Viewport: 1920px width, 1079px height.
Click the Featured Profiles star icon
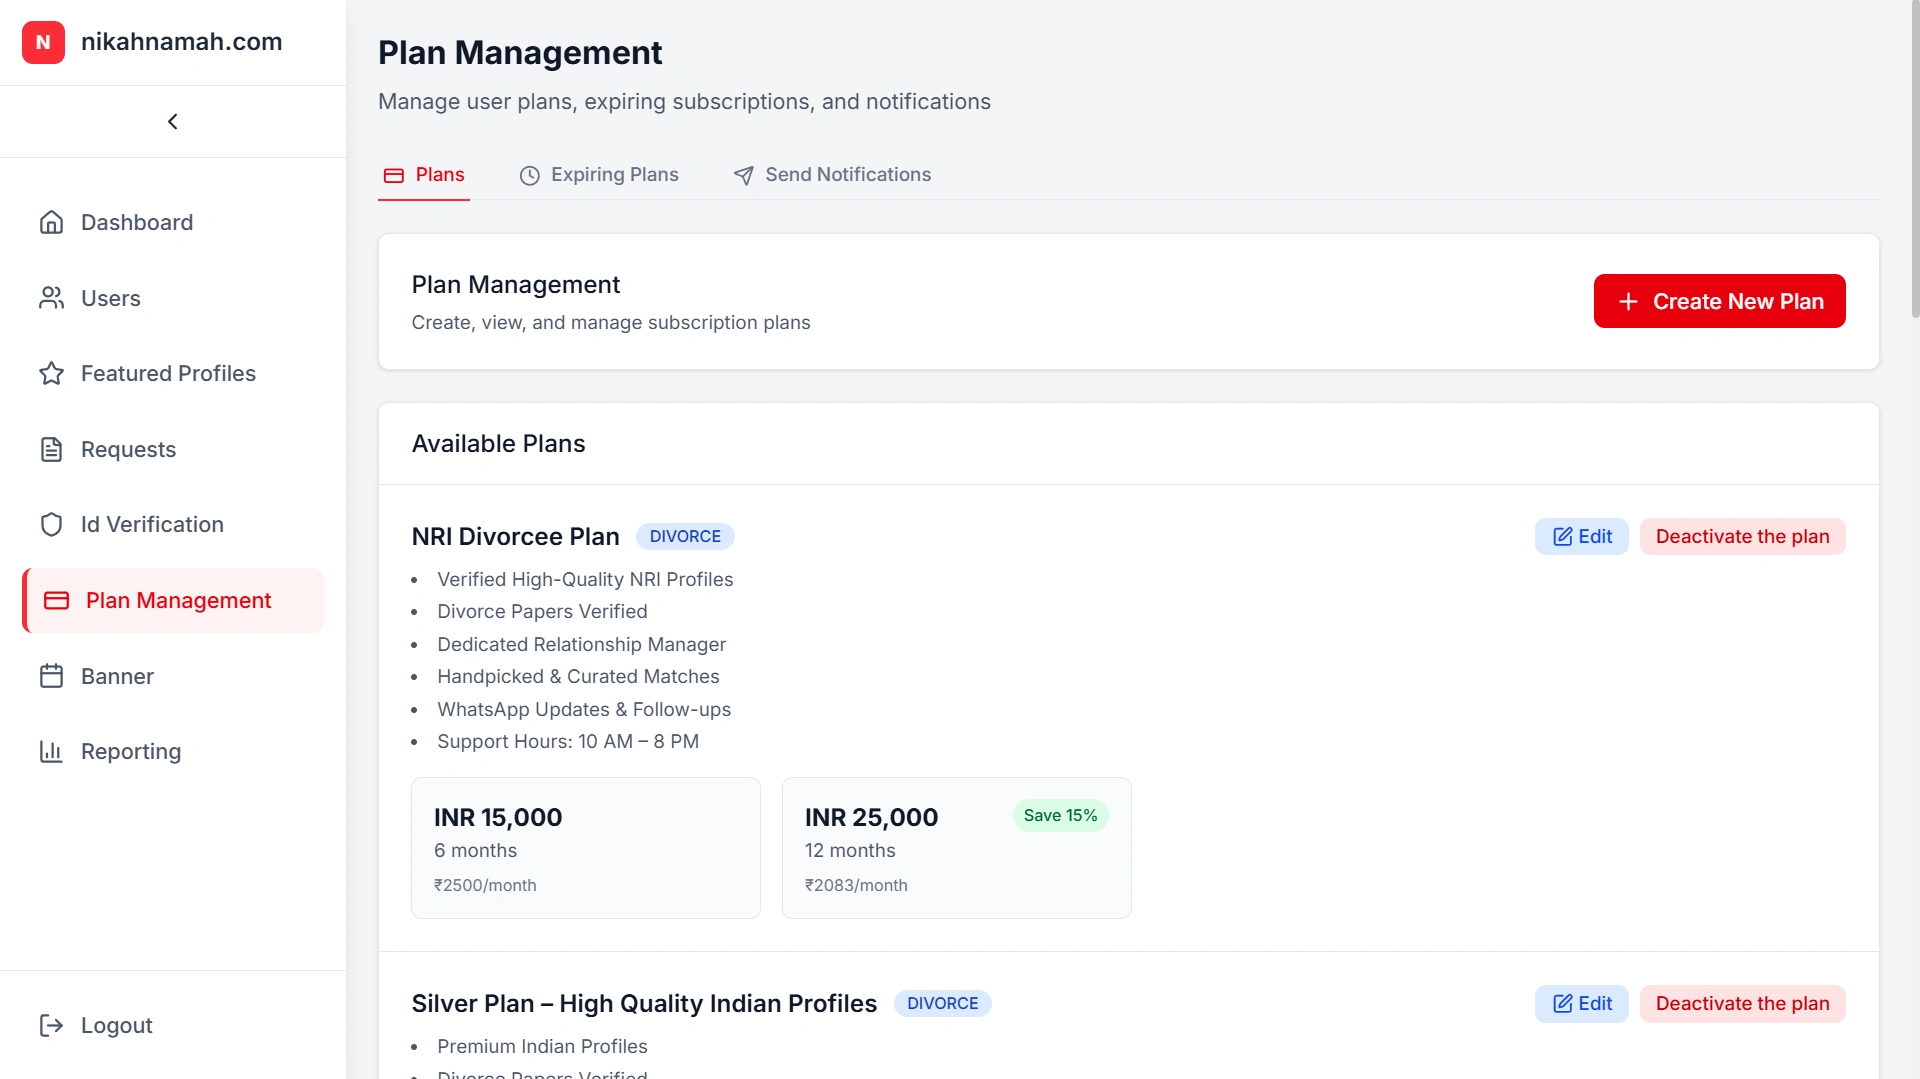(51, 373)
